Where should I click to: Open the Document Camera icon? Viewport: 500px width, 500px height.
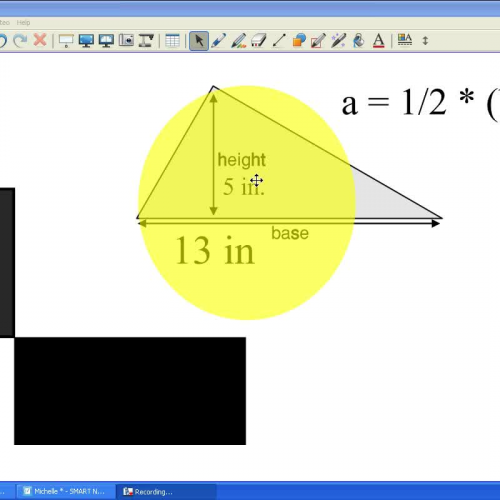click(x=146, y=41)
